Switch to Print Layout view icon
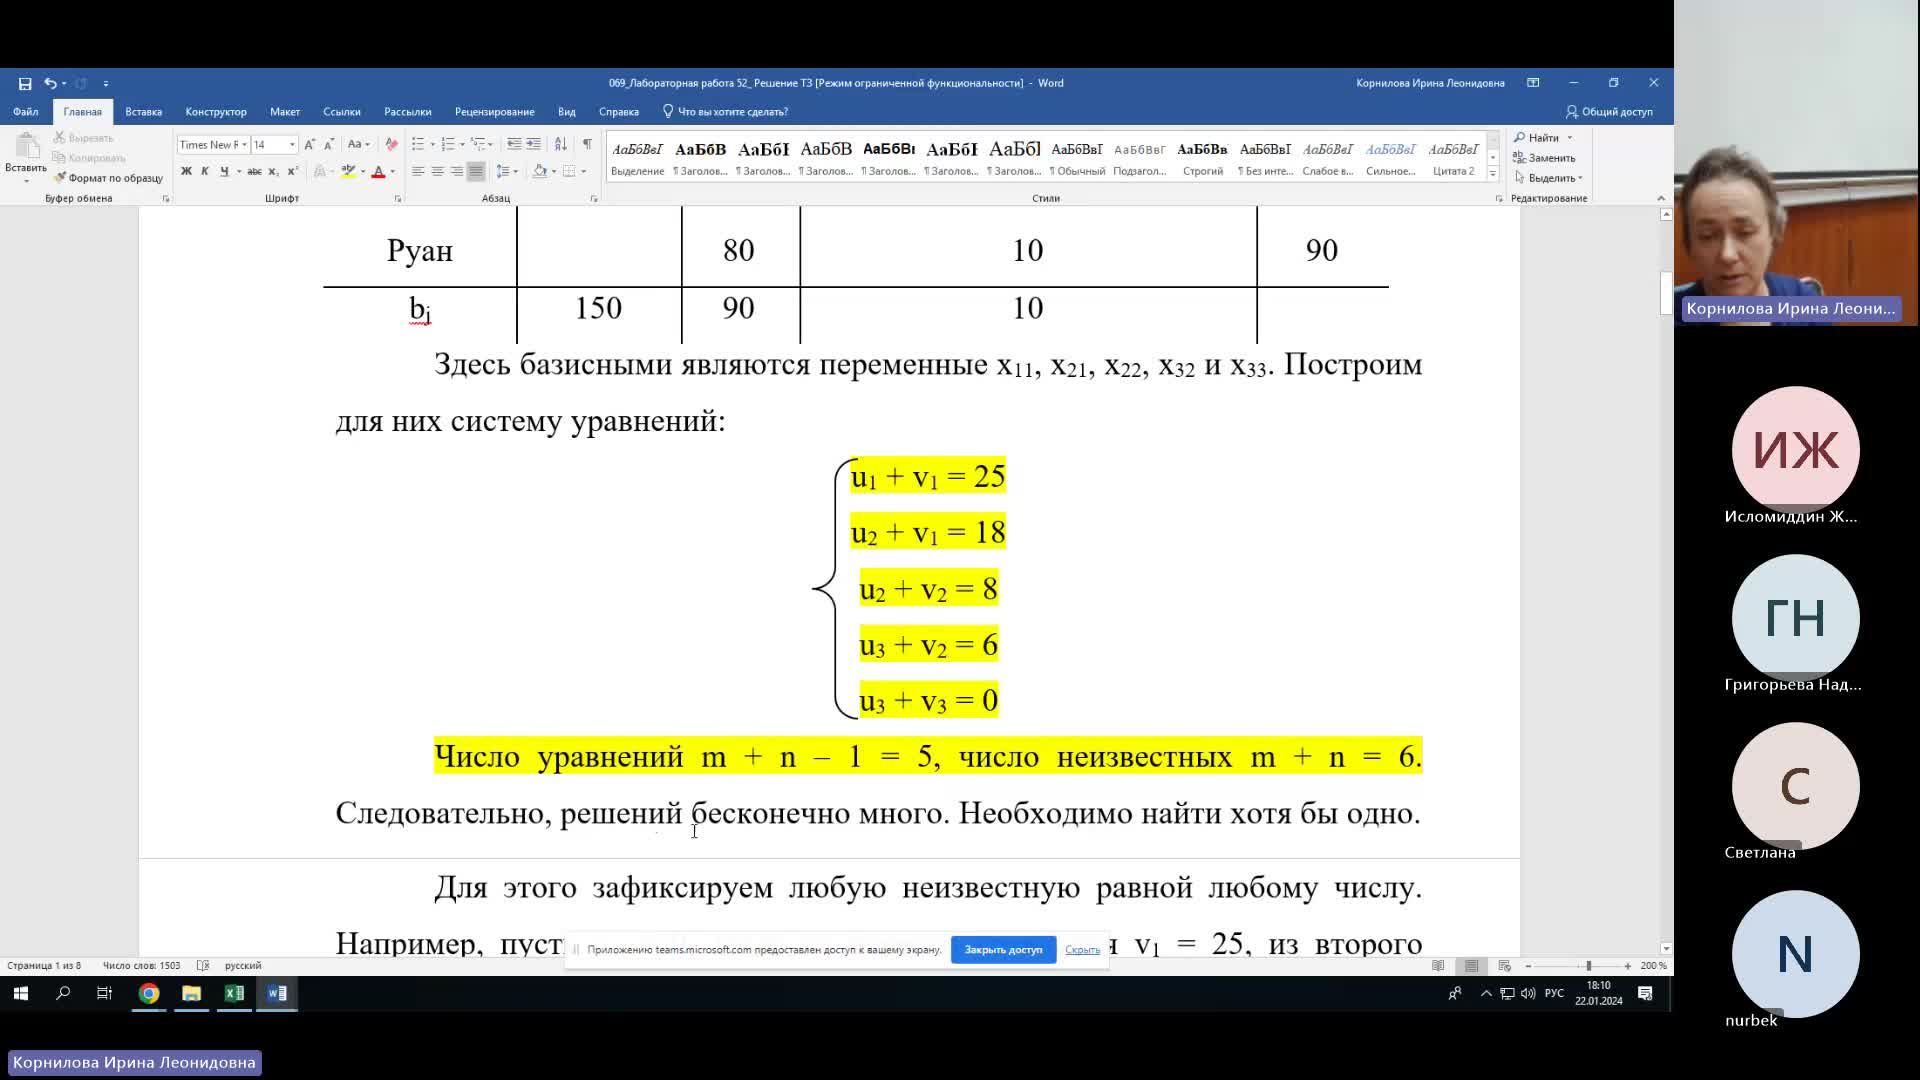1920x1080 pixels. pyautogui.click(x=1471, y=966)
